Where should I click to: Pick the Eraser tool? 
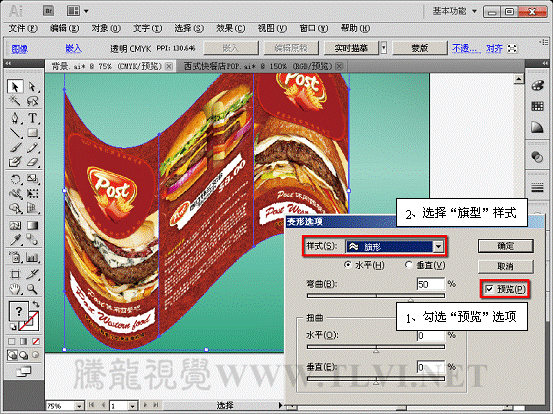[32, 162]
